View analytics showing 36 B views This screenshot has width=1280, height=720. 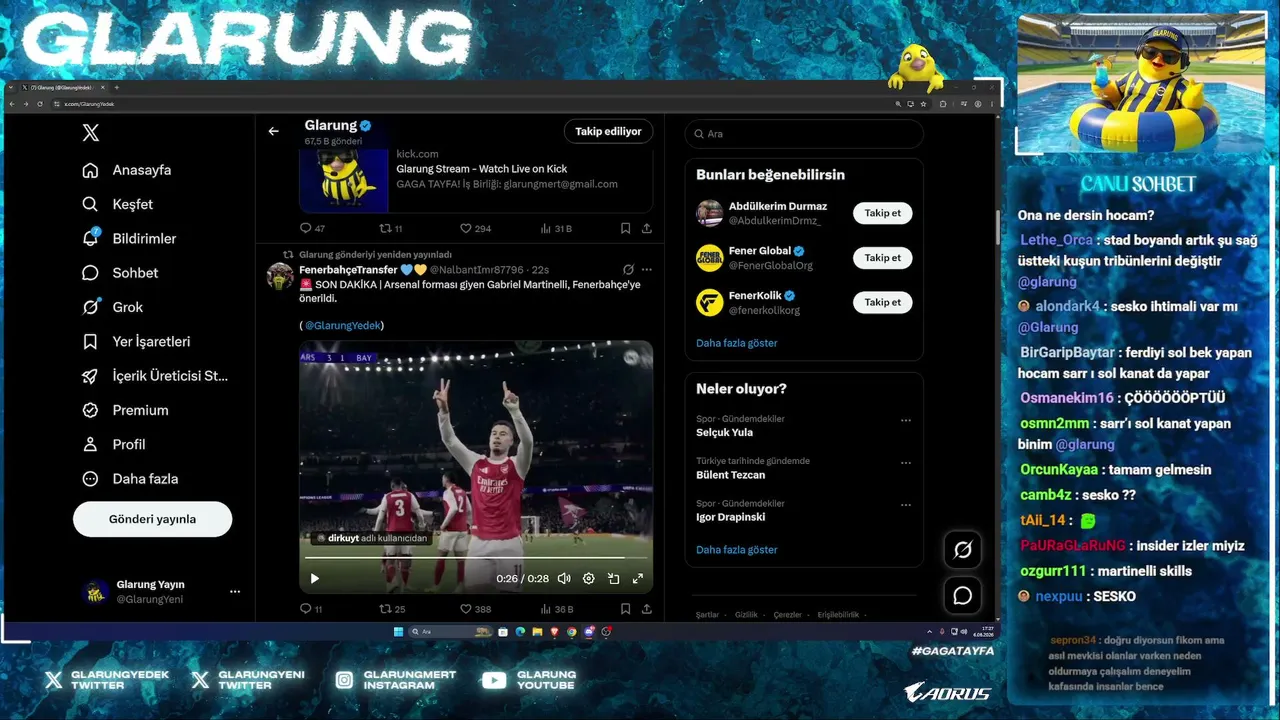point(556,608)
